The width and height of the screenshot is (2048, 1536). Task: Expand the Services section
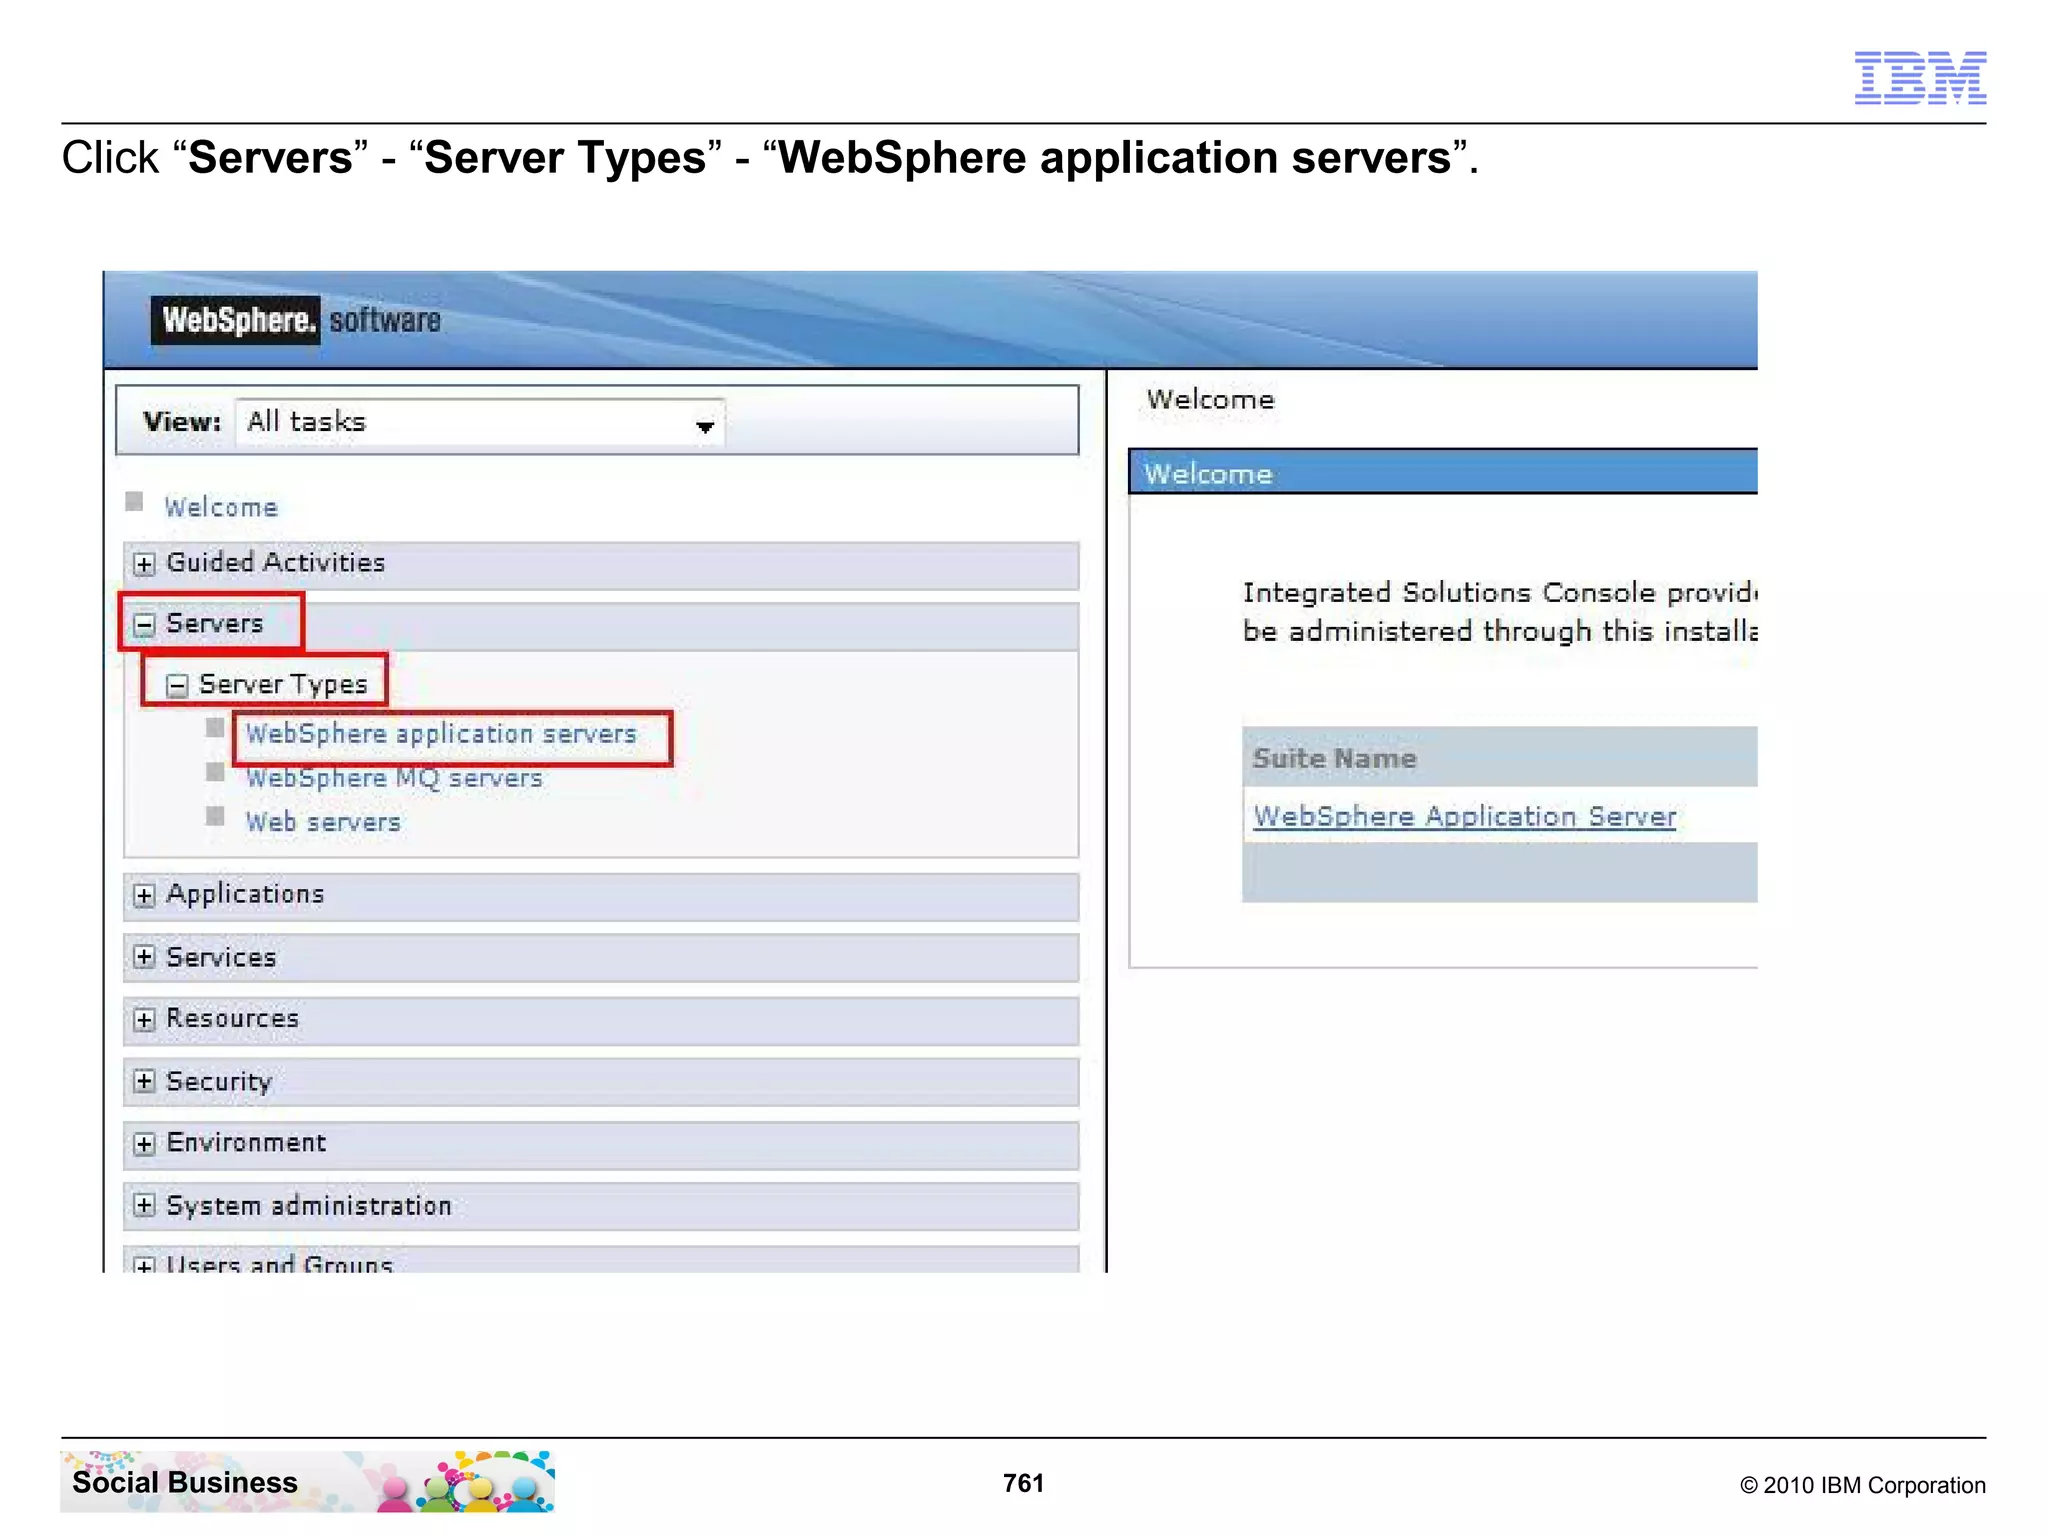pos(144,957)
